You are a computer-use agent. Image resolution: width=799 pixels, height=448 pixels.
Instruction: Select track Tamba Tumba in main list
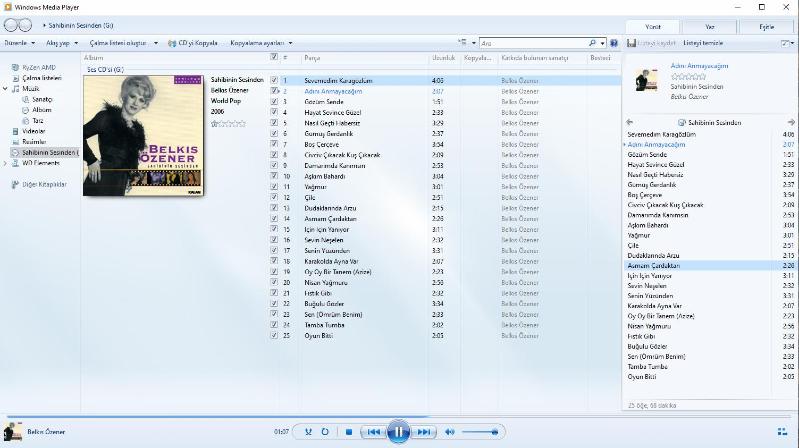pos(324,325)
